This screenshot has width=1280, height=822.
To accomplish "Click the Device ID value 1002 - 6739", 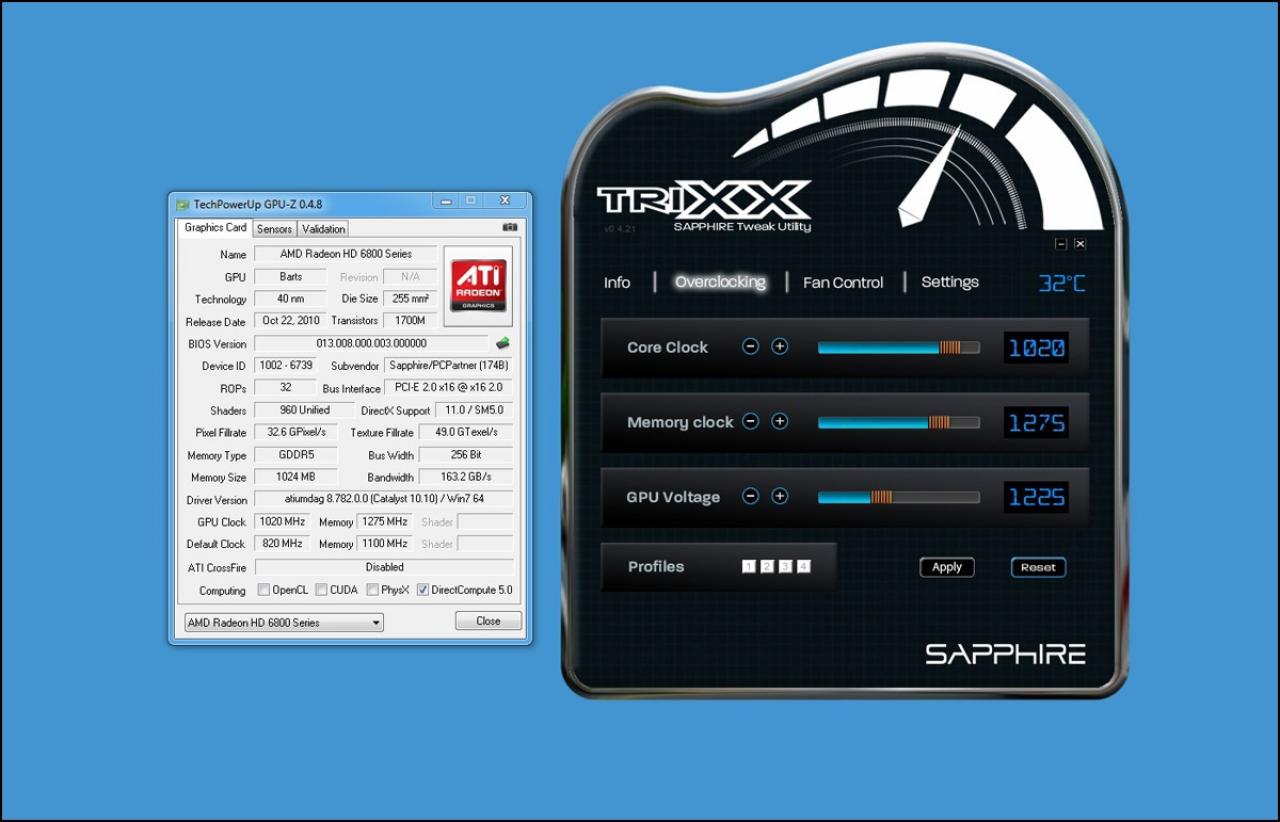I will (285, 366).
